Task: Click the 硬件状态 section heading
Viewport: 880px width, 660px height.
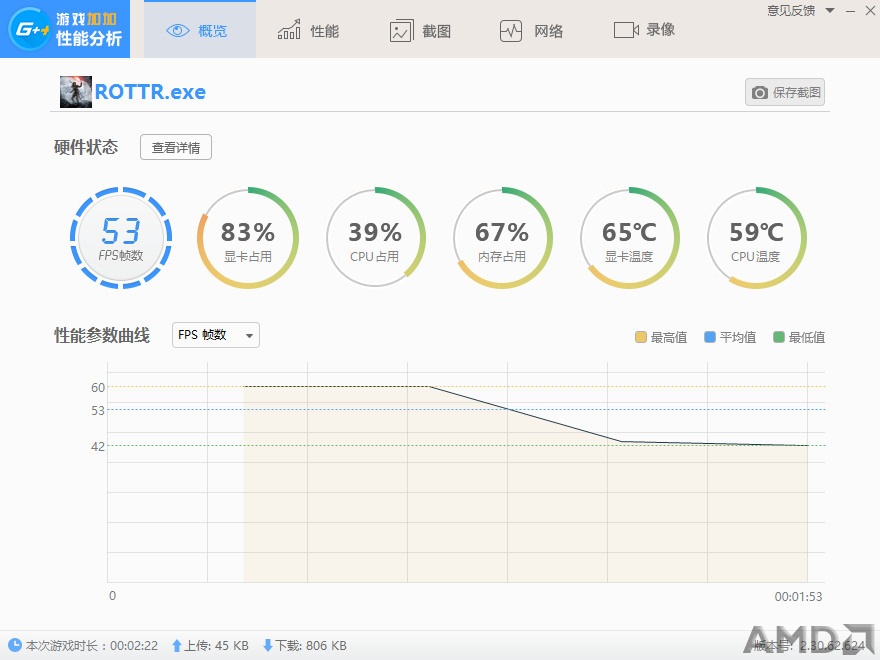Action: [x=86, y=147]
